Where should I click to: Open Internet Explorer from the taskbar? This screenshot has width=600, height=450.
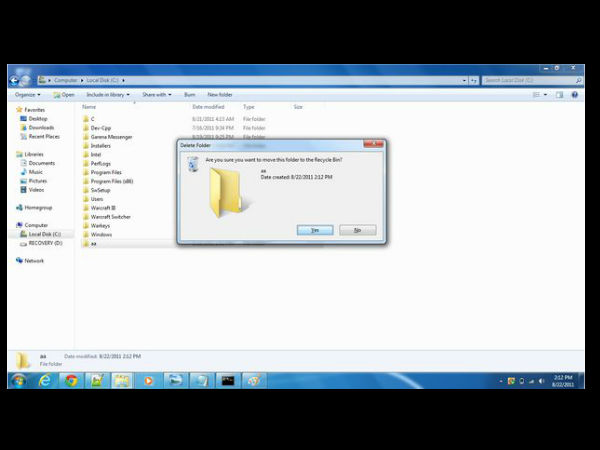(45, 380)
